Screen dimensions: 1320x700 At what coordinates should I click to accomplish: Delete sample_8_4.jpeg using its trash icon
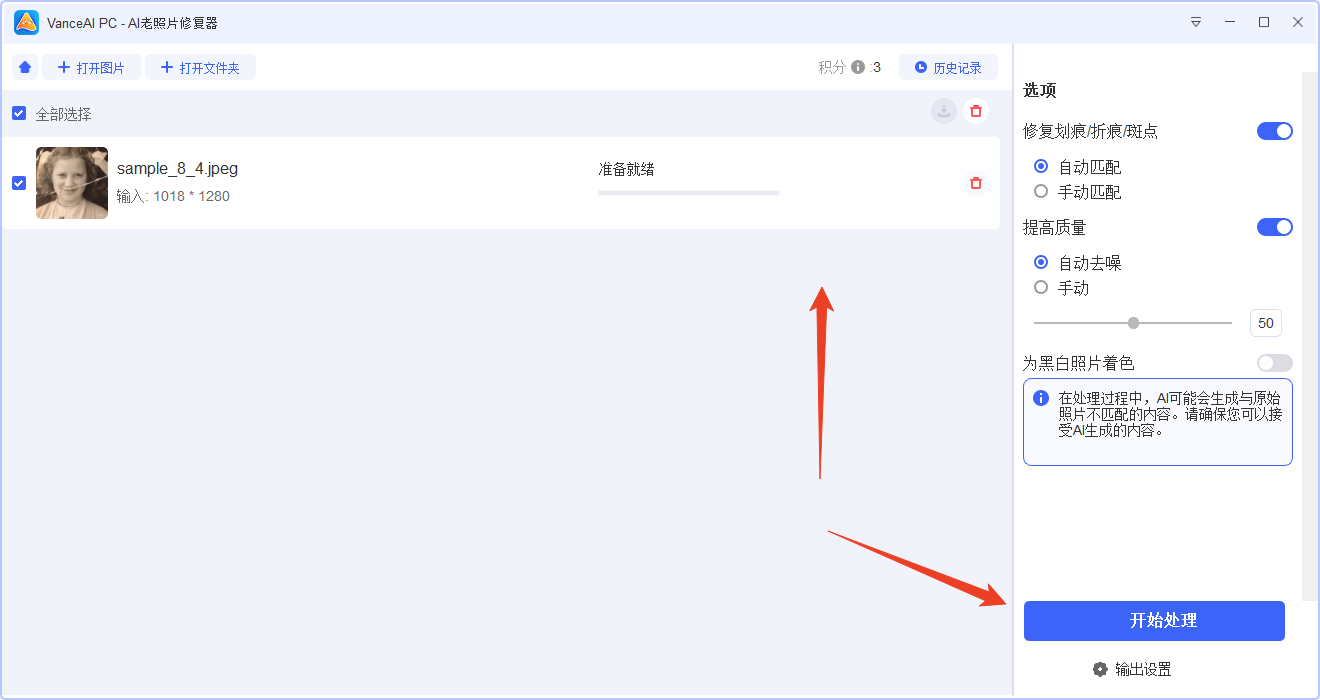click(x=976, y=183)
